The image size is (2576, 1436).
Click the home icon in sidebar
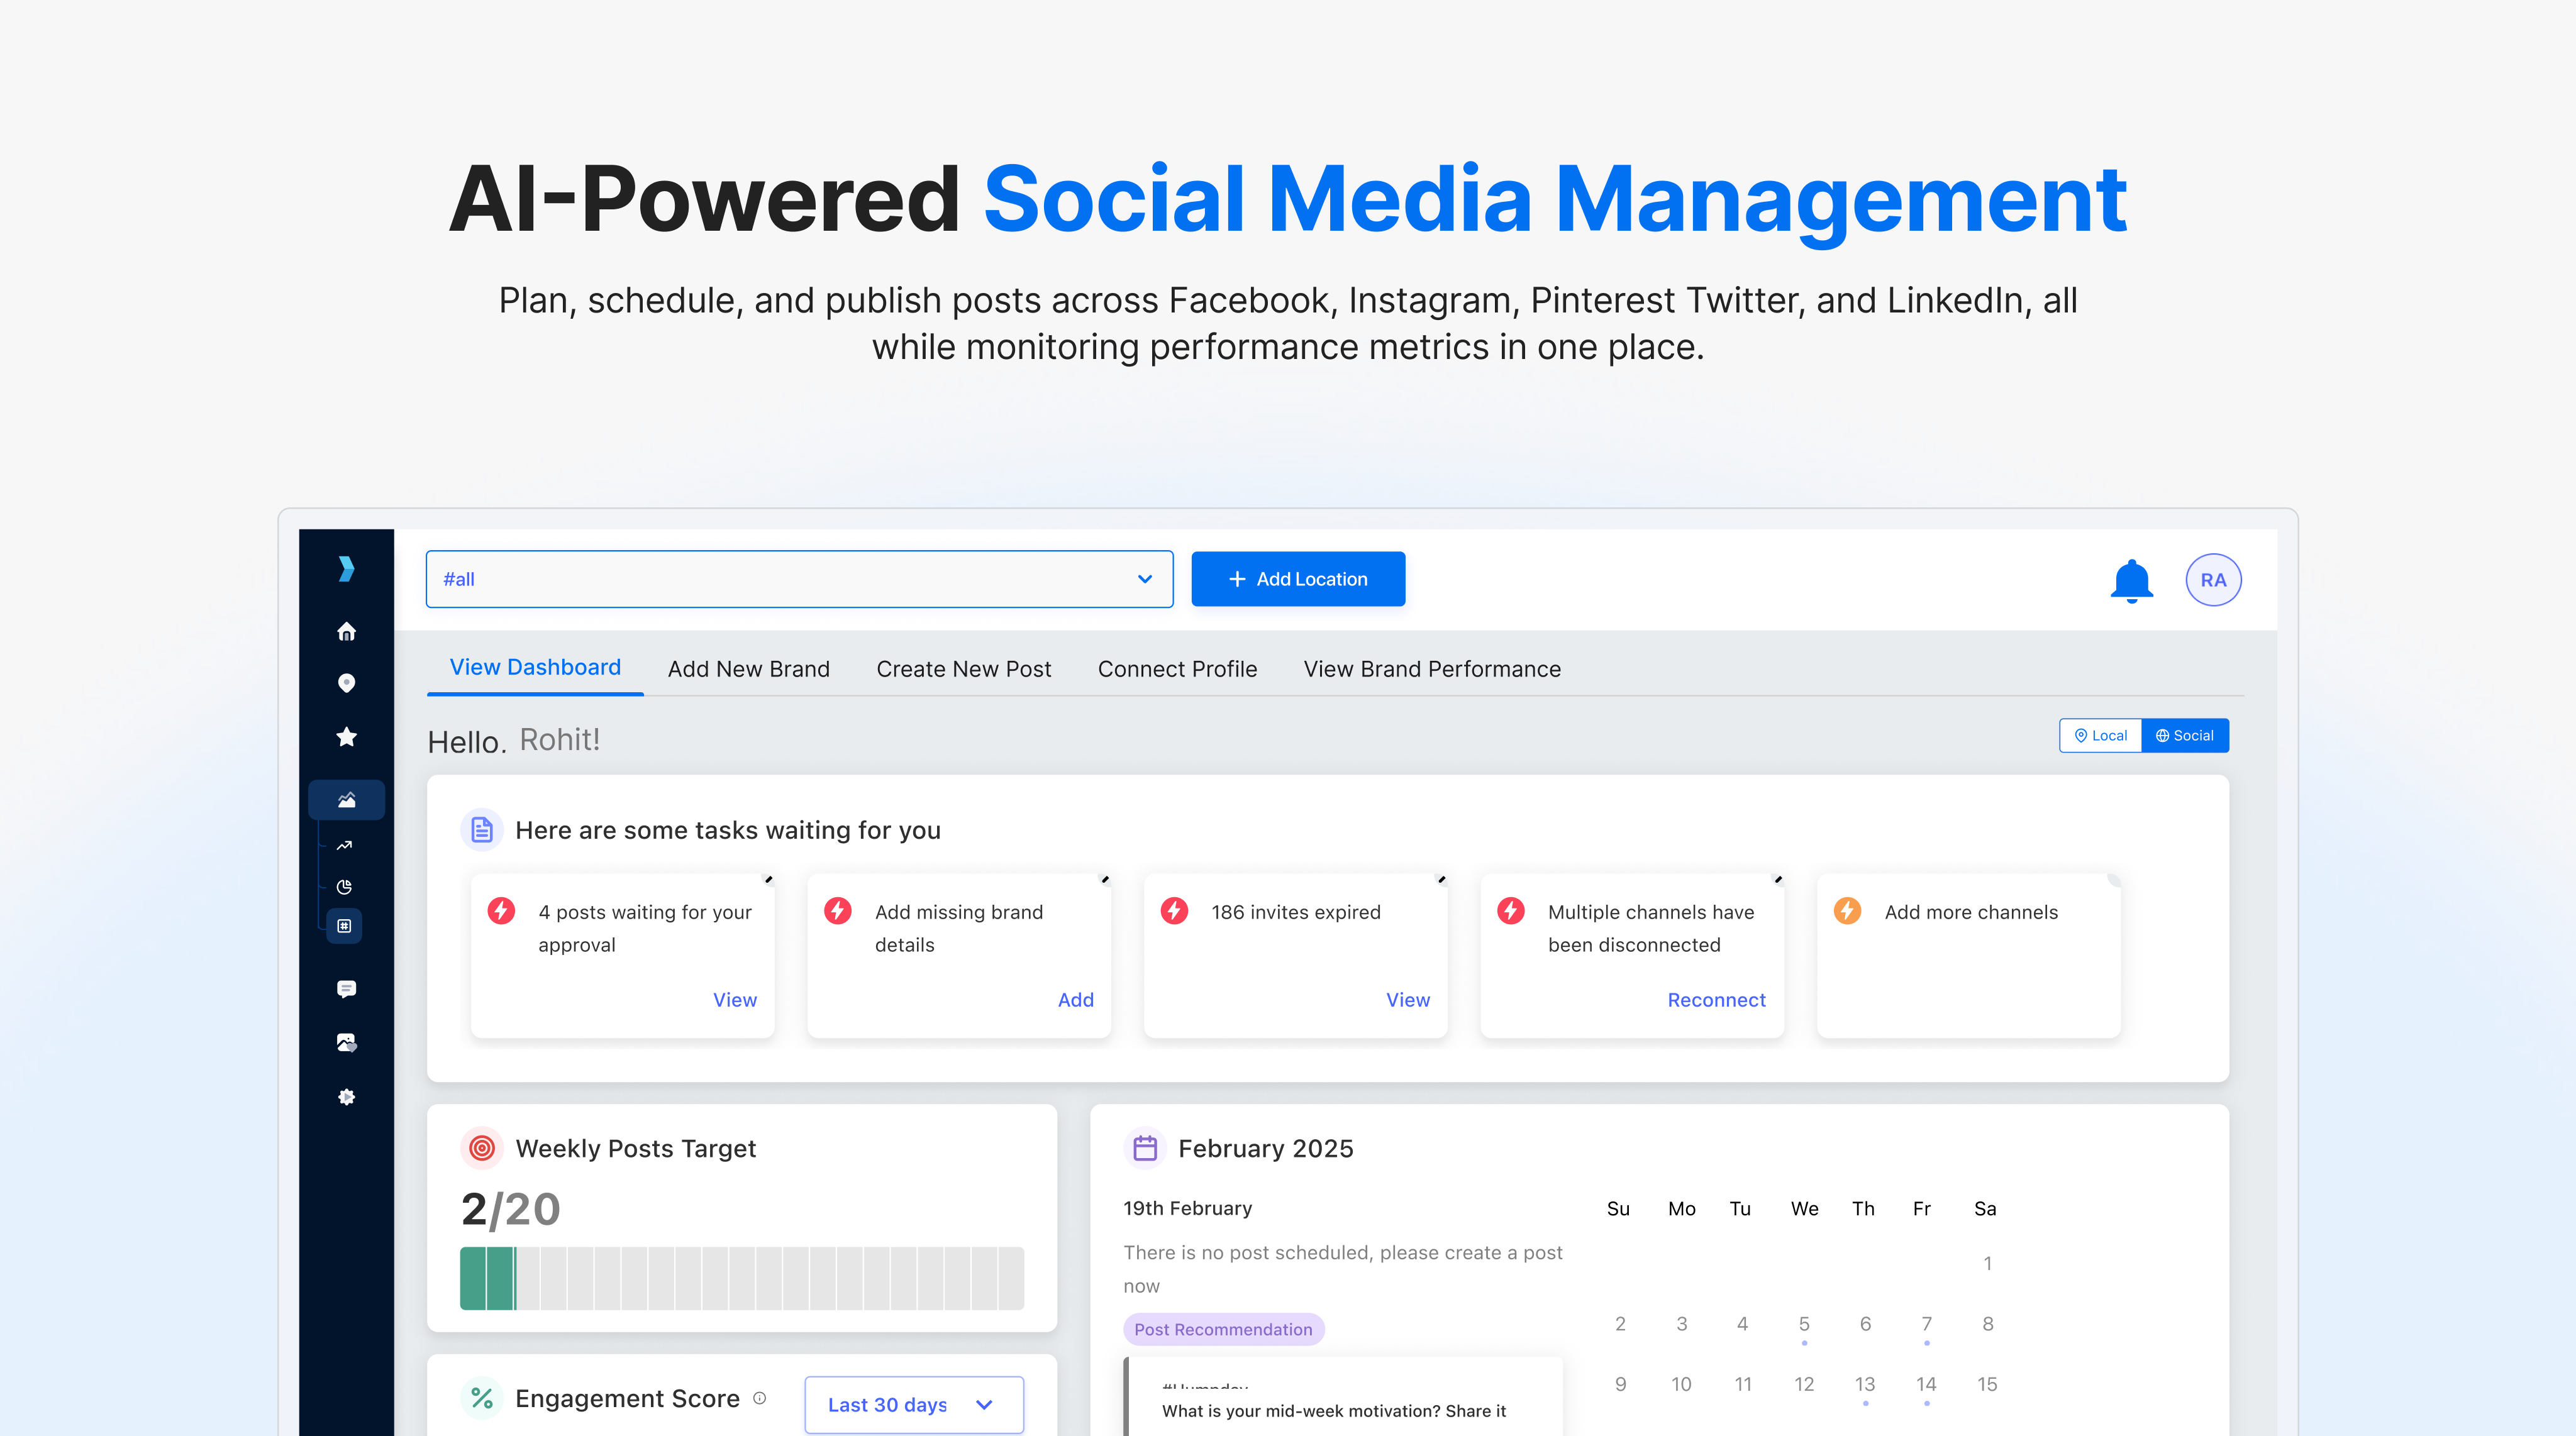[x=346, y=631]
